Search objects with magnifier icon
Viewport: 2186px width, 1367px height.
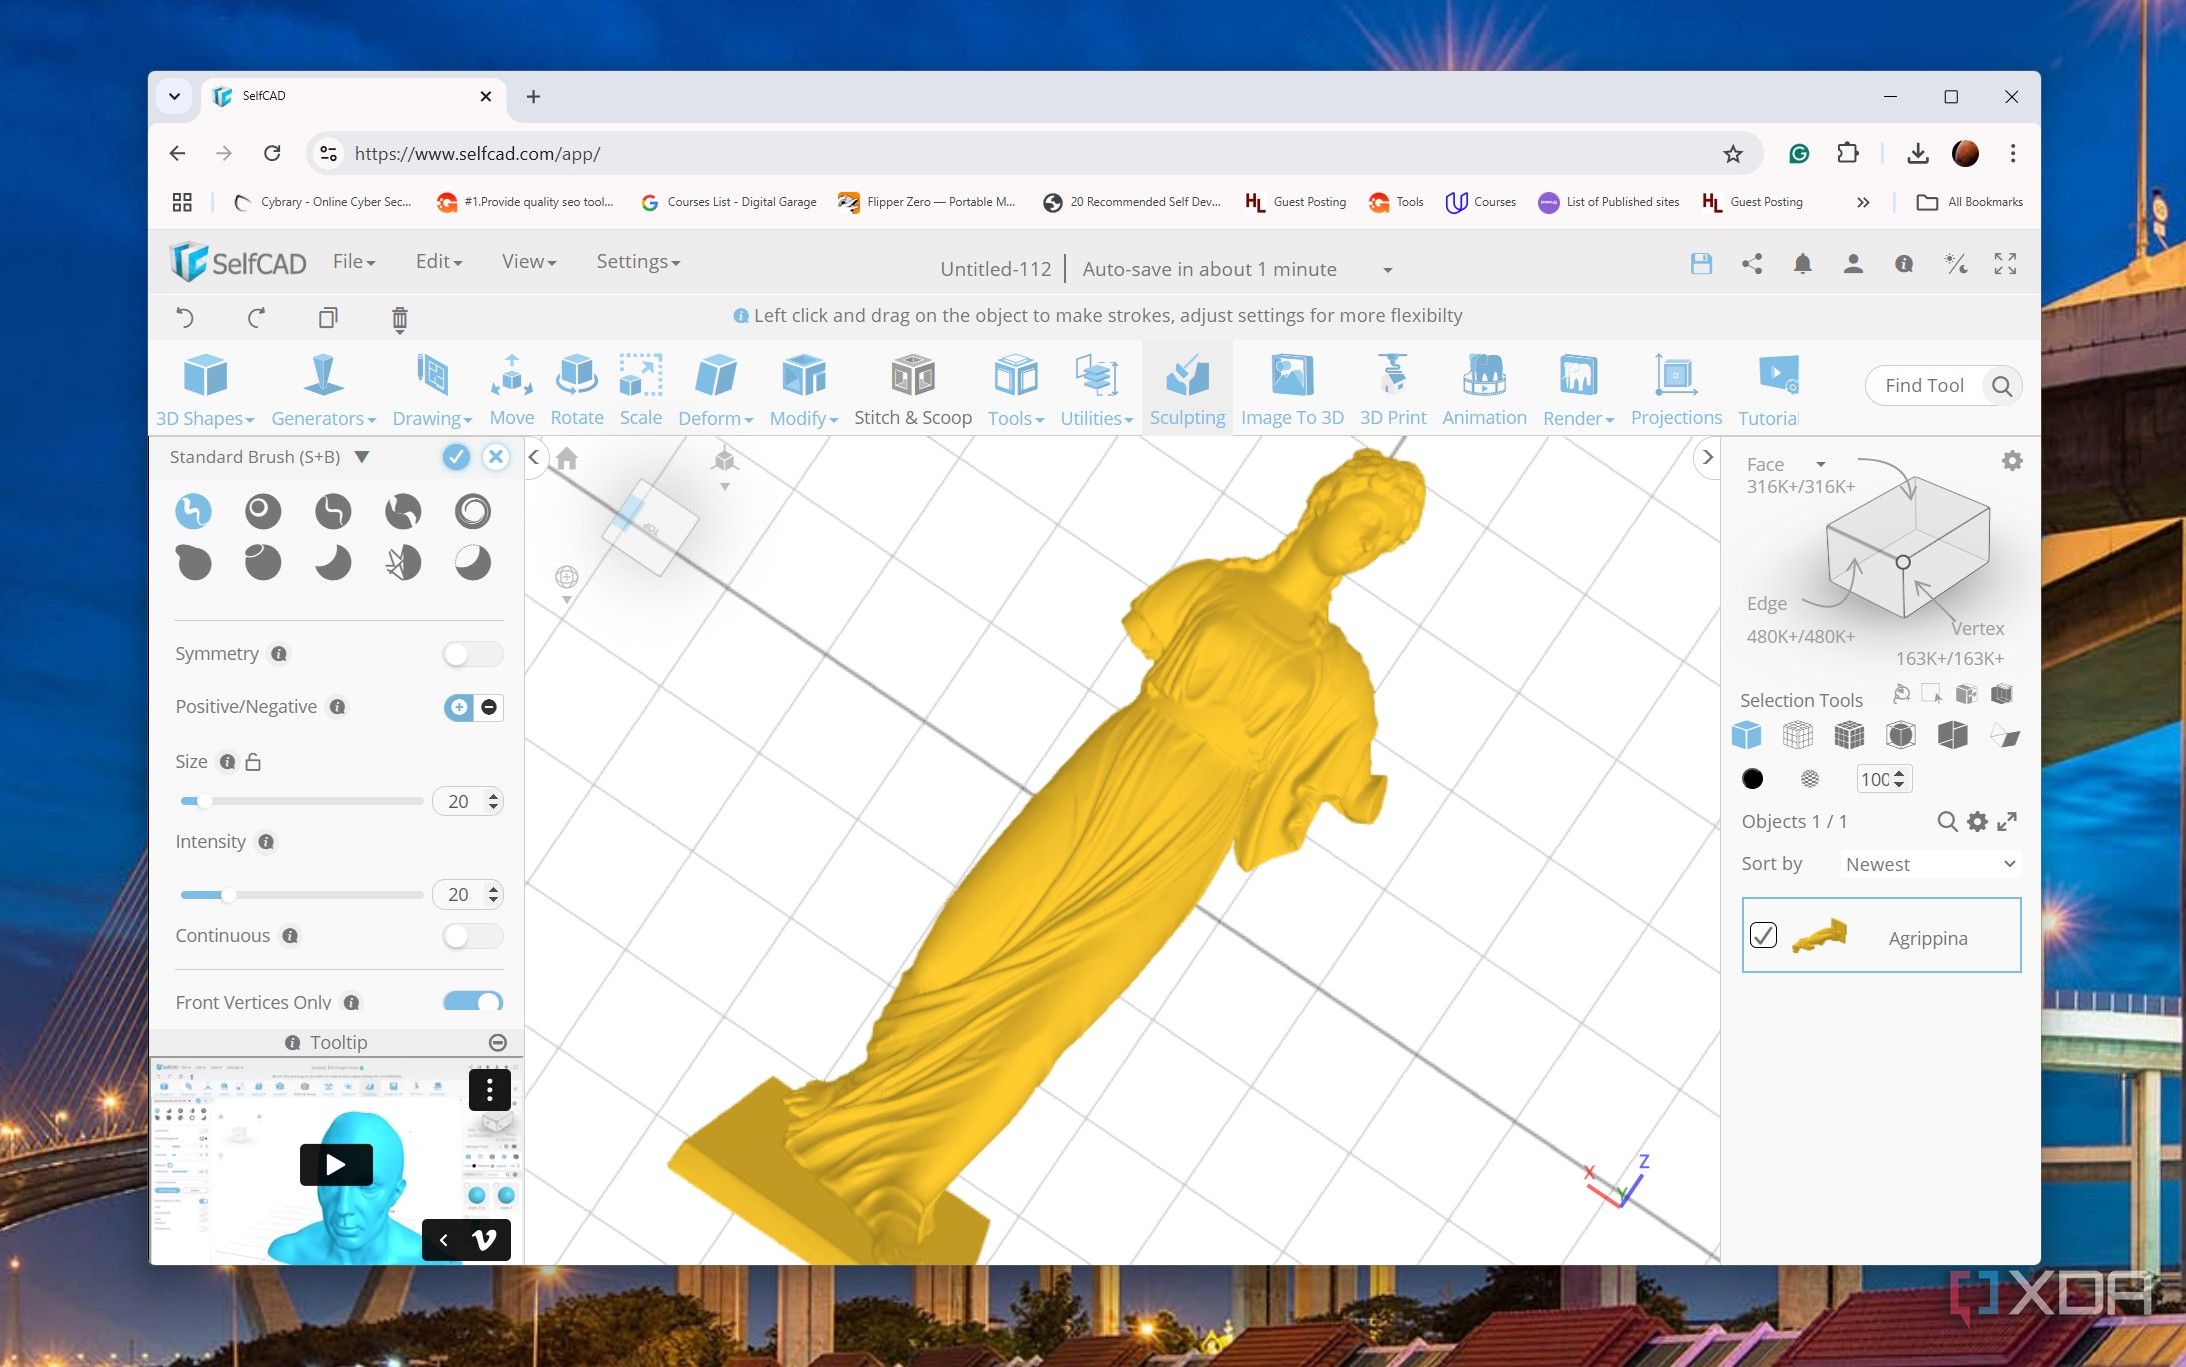[1946, 822]
